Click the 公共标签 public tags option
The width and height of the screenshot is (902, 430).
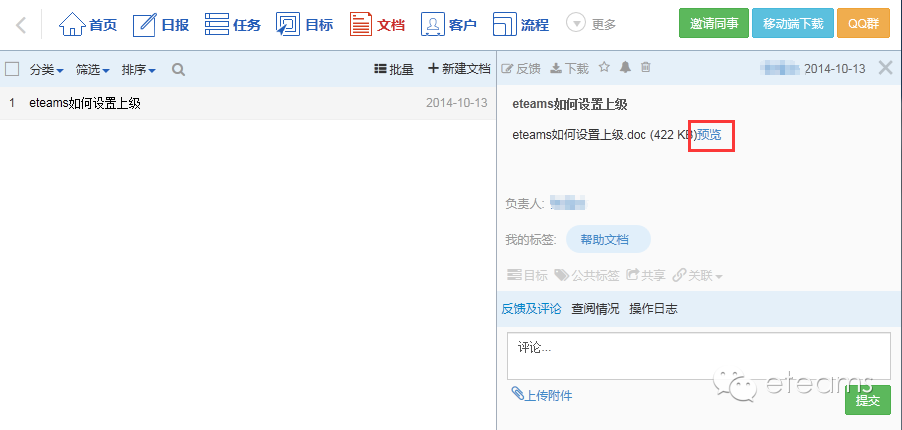(x=587, y=276)
